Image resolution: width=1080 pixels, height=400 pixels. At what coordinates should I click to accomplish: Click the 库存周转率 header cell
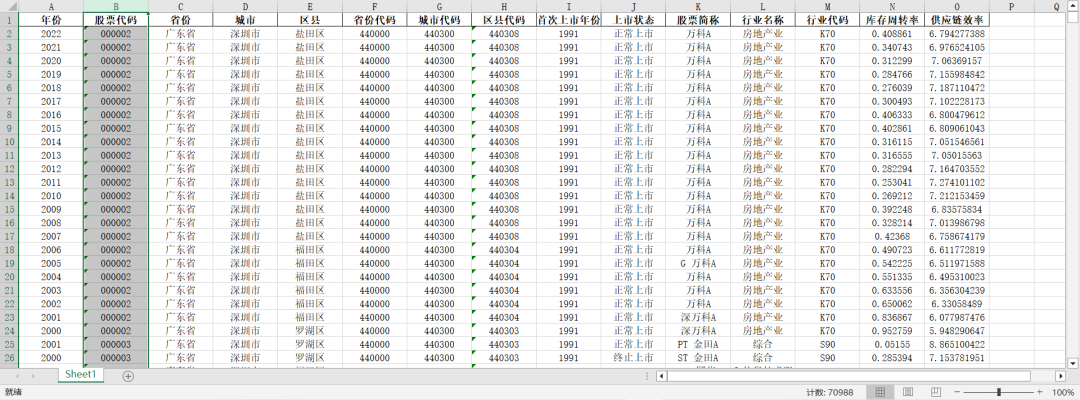tap(893, 20)
